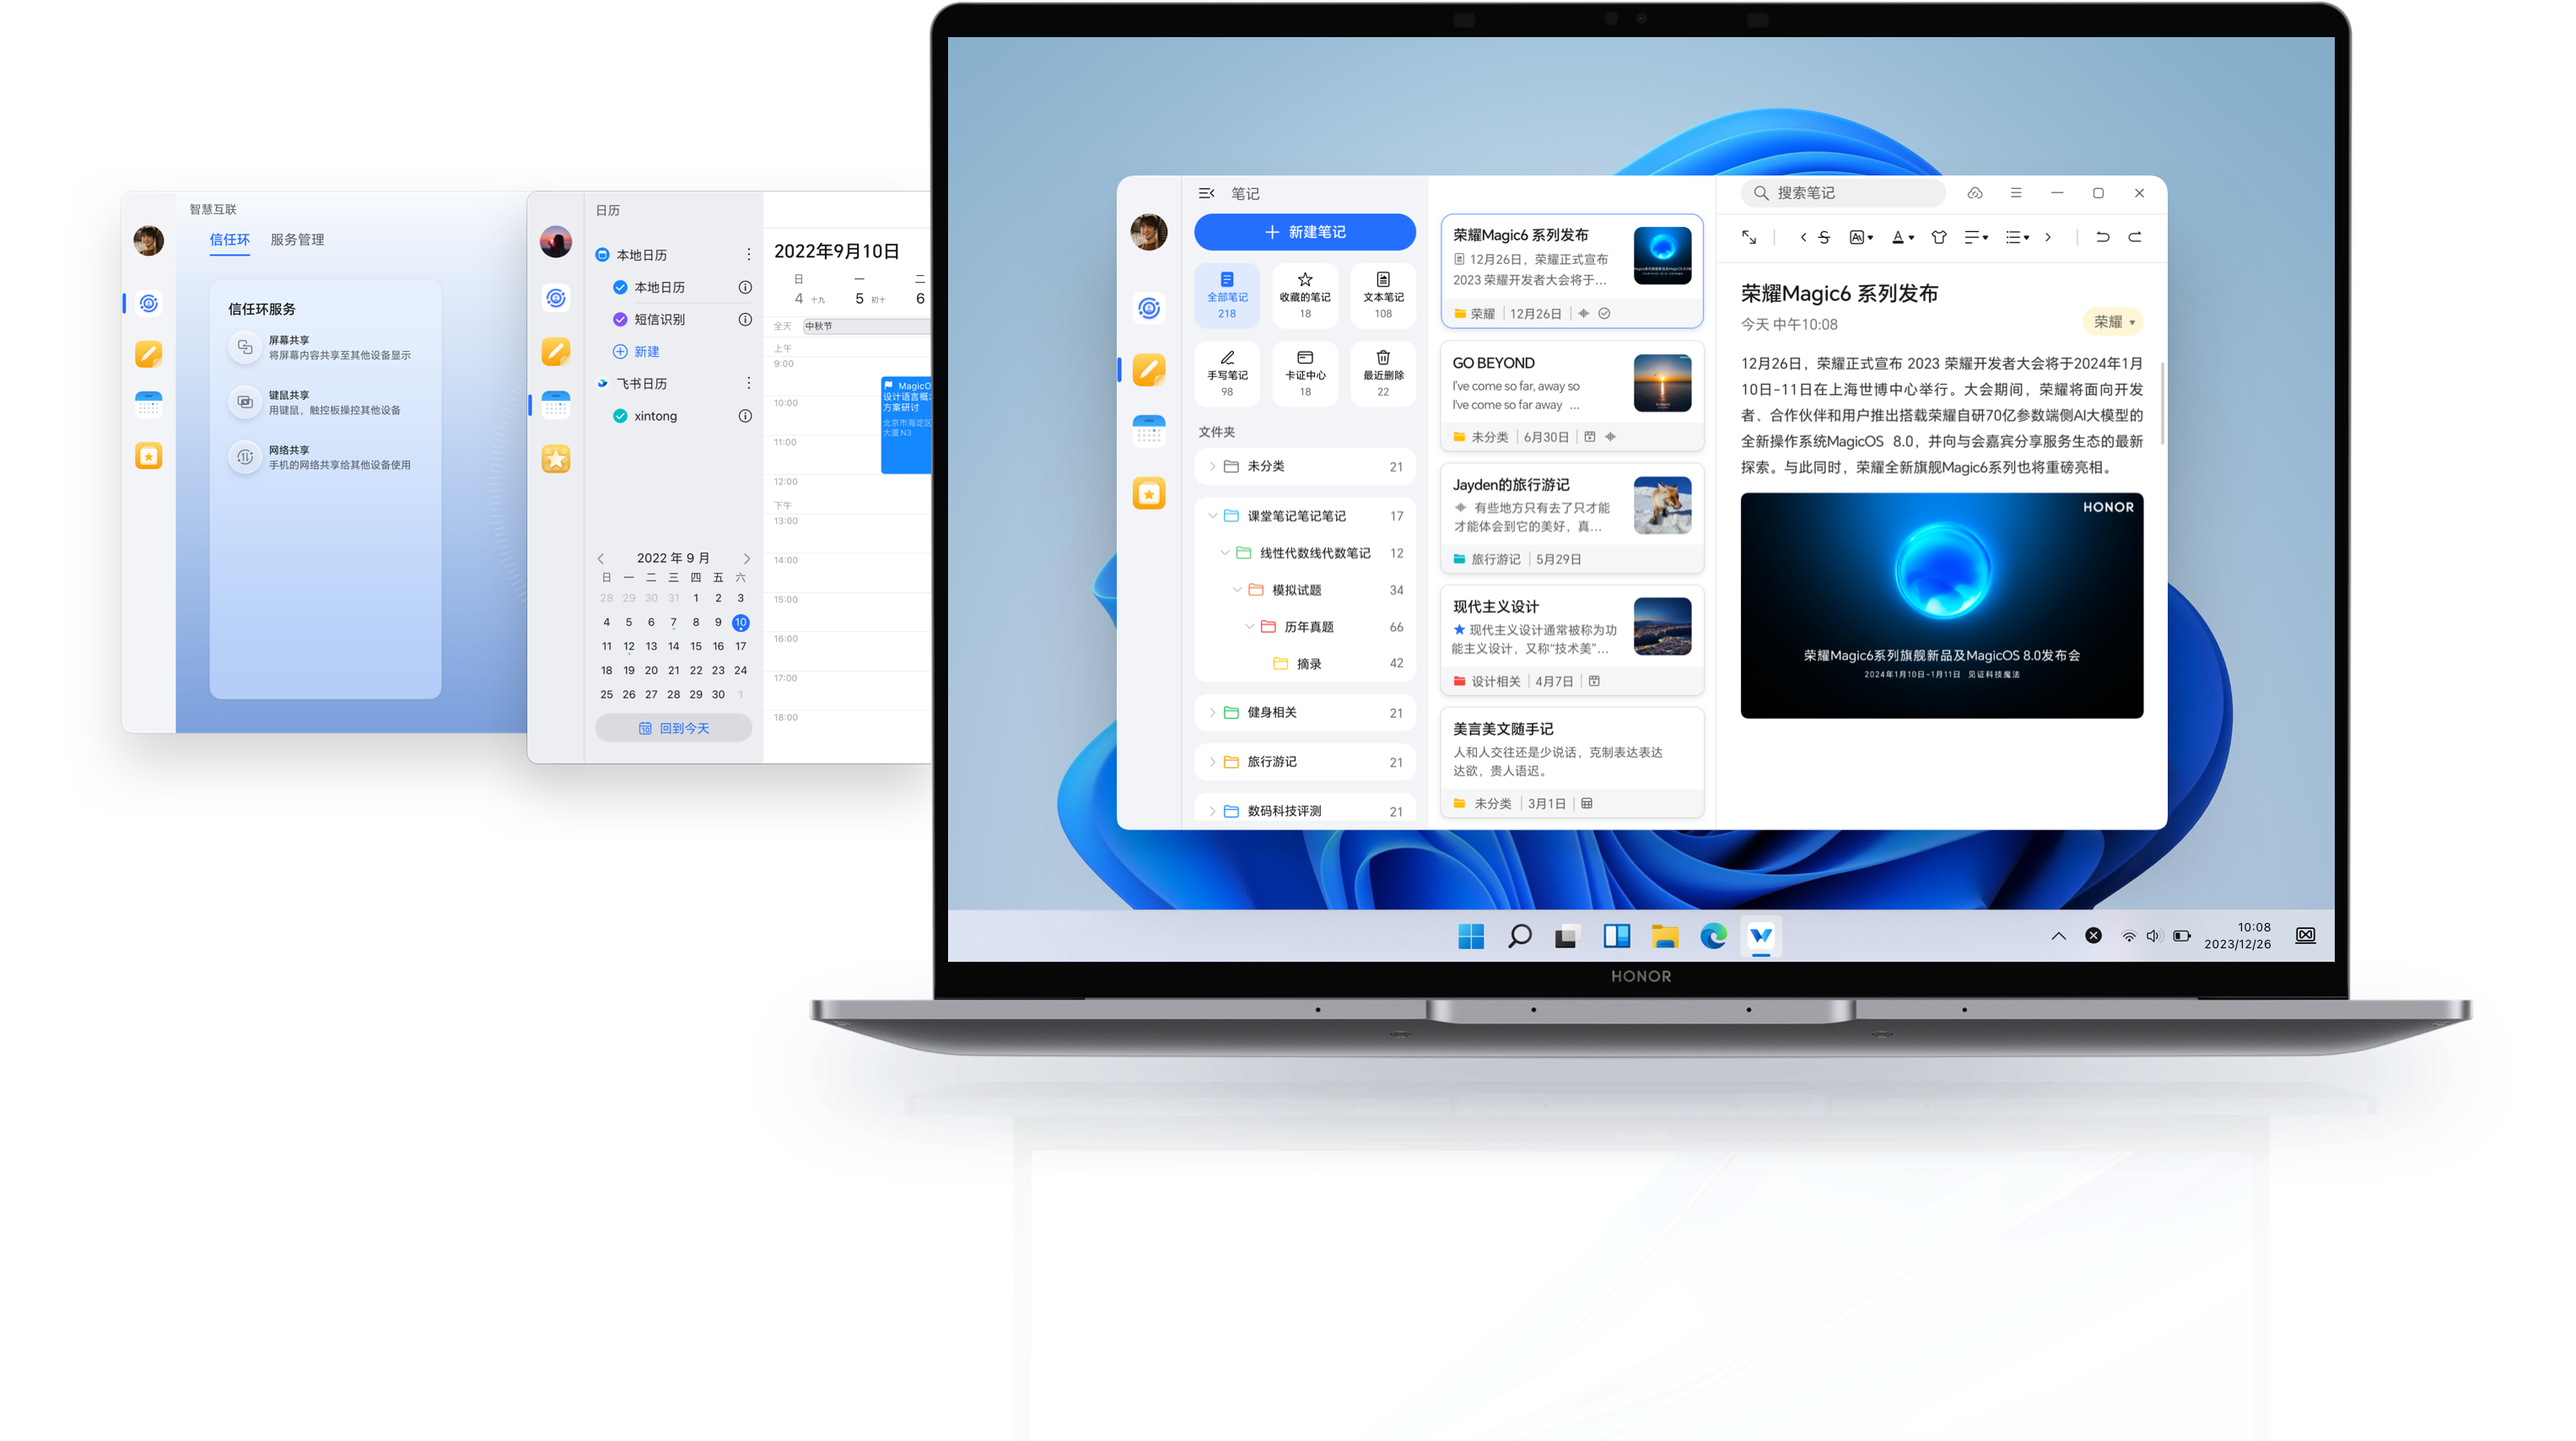Toggle the 本地日历 calendar checkbox
The image size is (2576, 1441).
[x=620, y=287]
